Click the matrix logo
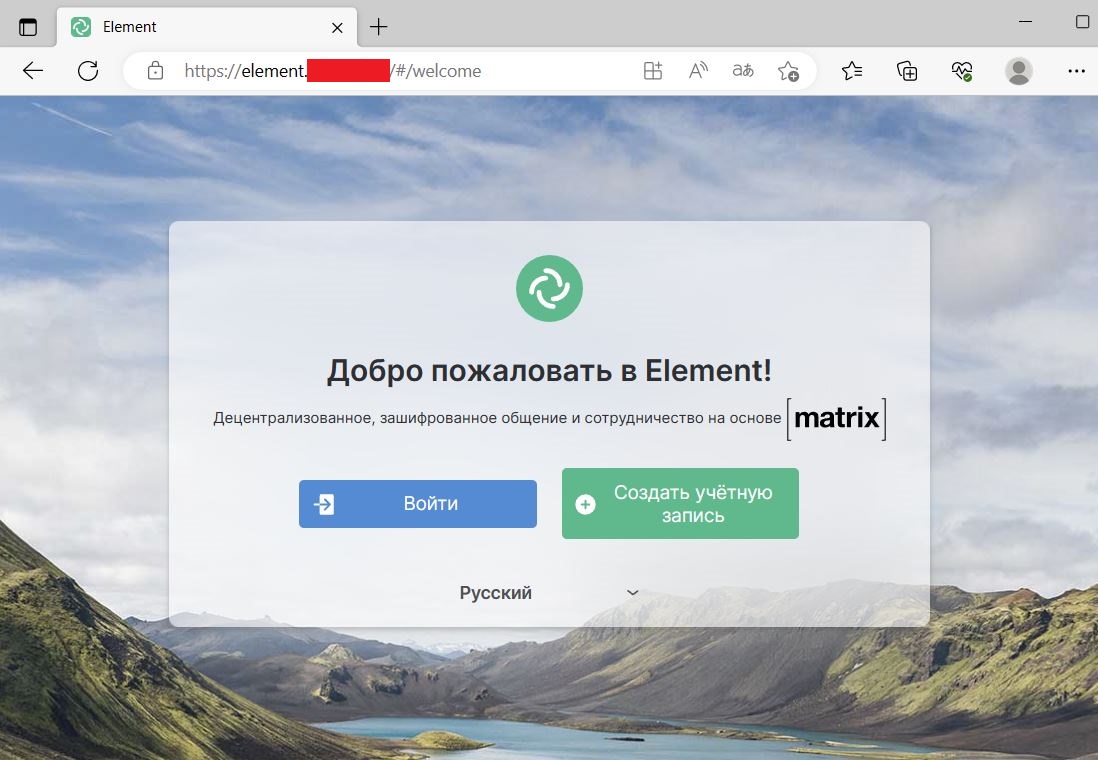Image resolution: width=1098 pixels, height=760 pixels. [x=837, y=418]
